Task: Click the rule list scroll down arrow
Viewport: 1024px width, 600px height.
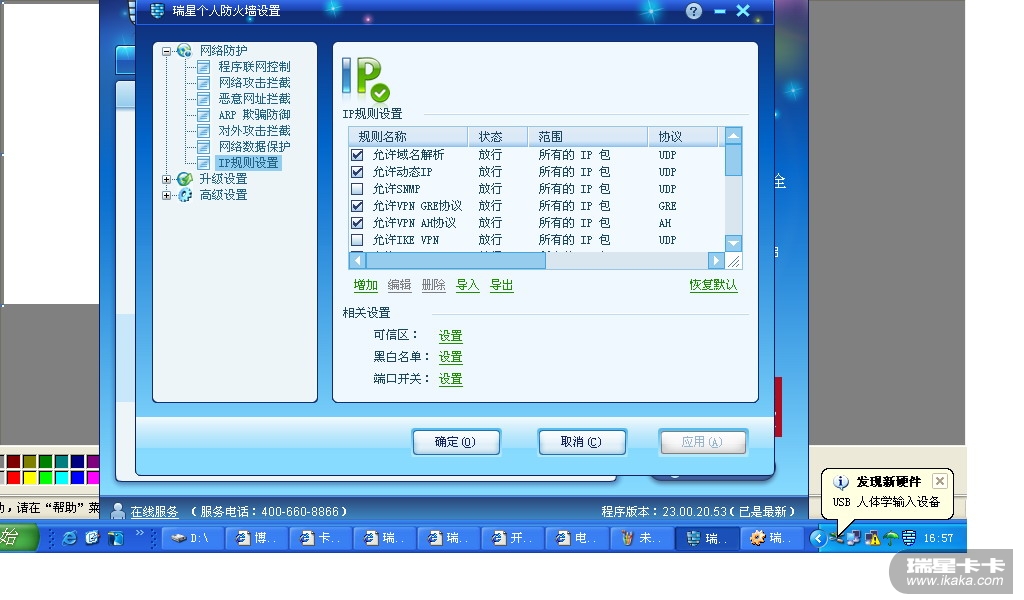Action: coord(733,243)
